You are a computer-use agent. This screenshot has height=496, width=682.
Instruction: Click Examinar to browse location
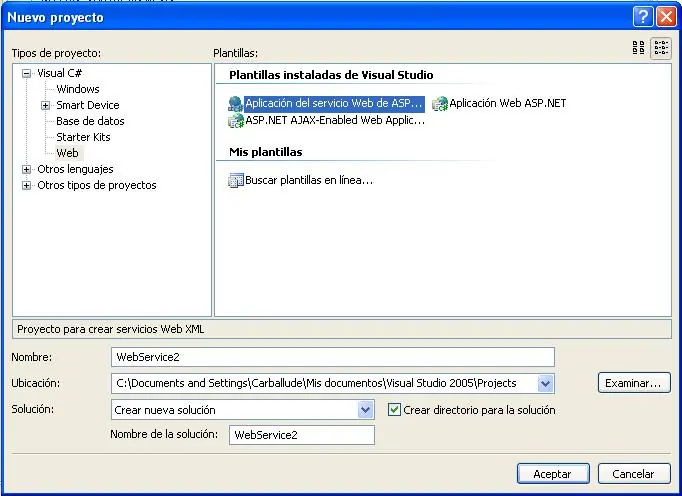click(634, 383)
